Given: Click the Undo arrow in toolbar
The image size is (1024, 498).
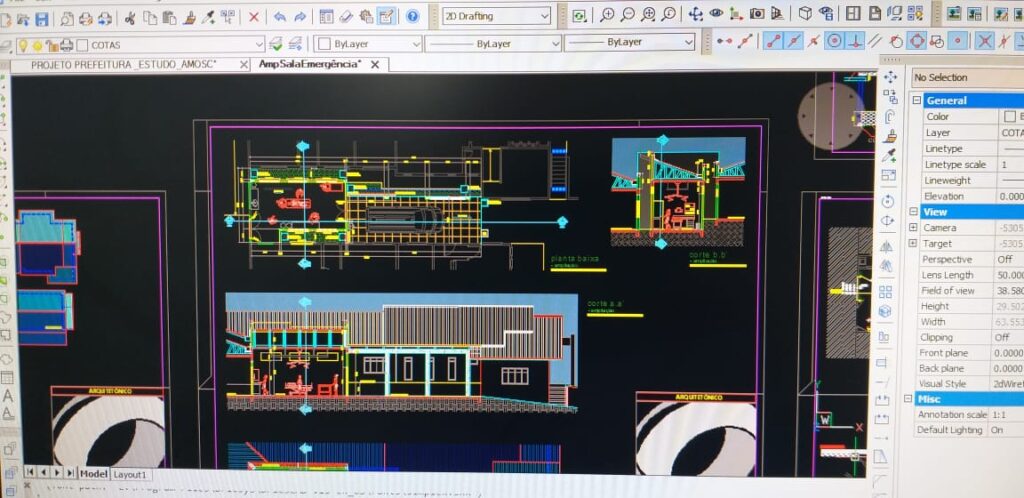Looking at the screenshot, I should [279, 17].
